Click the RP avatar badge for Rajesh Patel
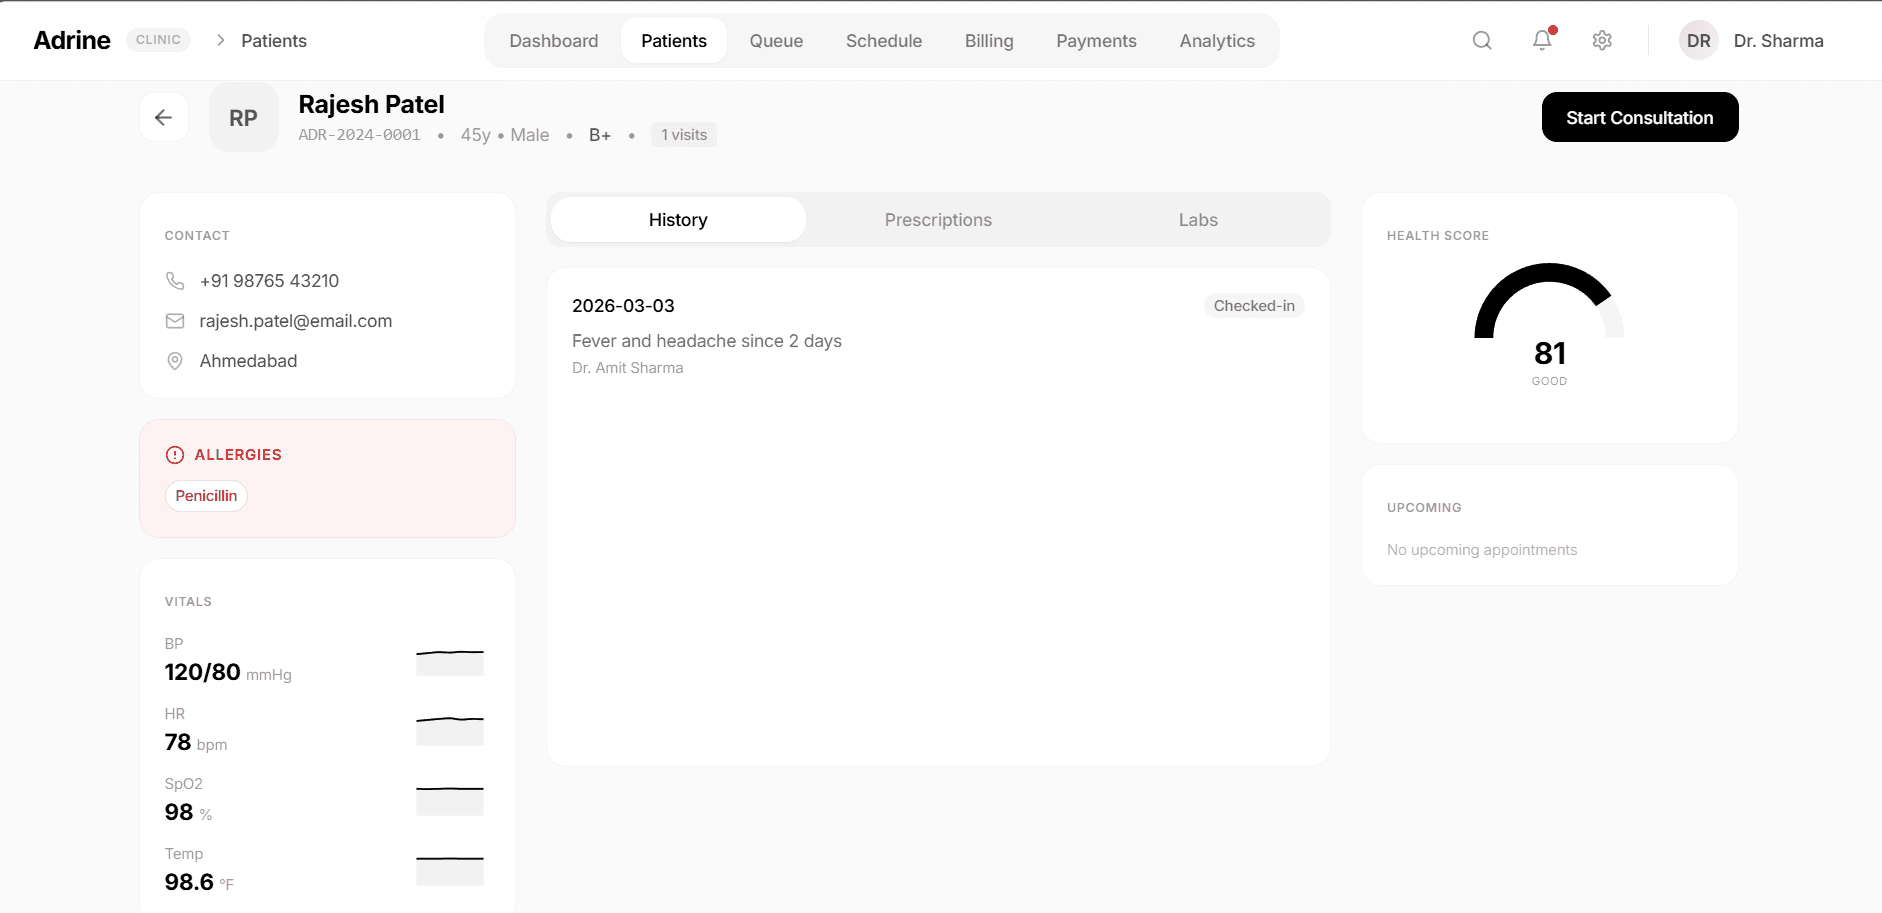This screenshot has height=913, width=1882. (x=243, y=117)
